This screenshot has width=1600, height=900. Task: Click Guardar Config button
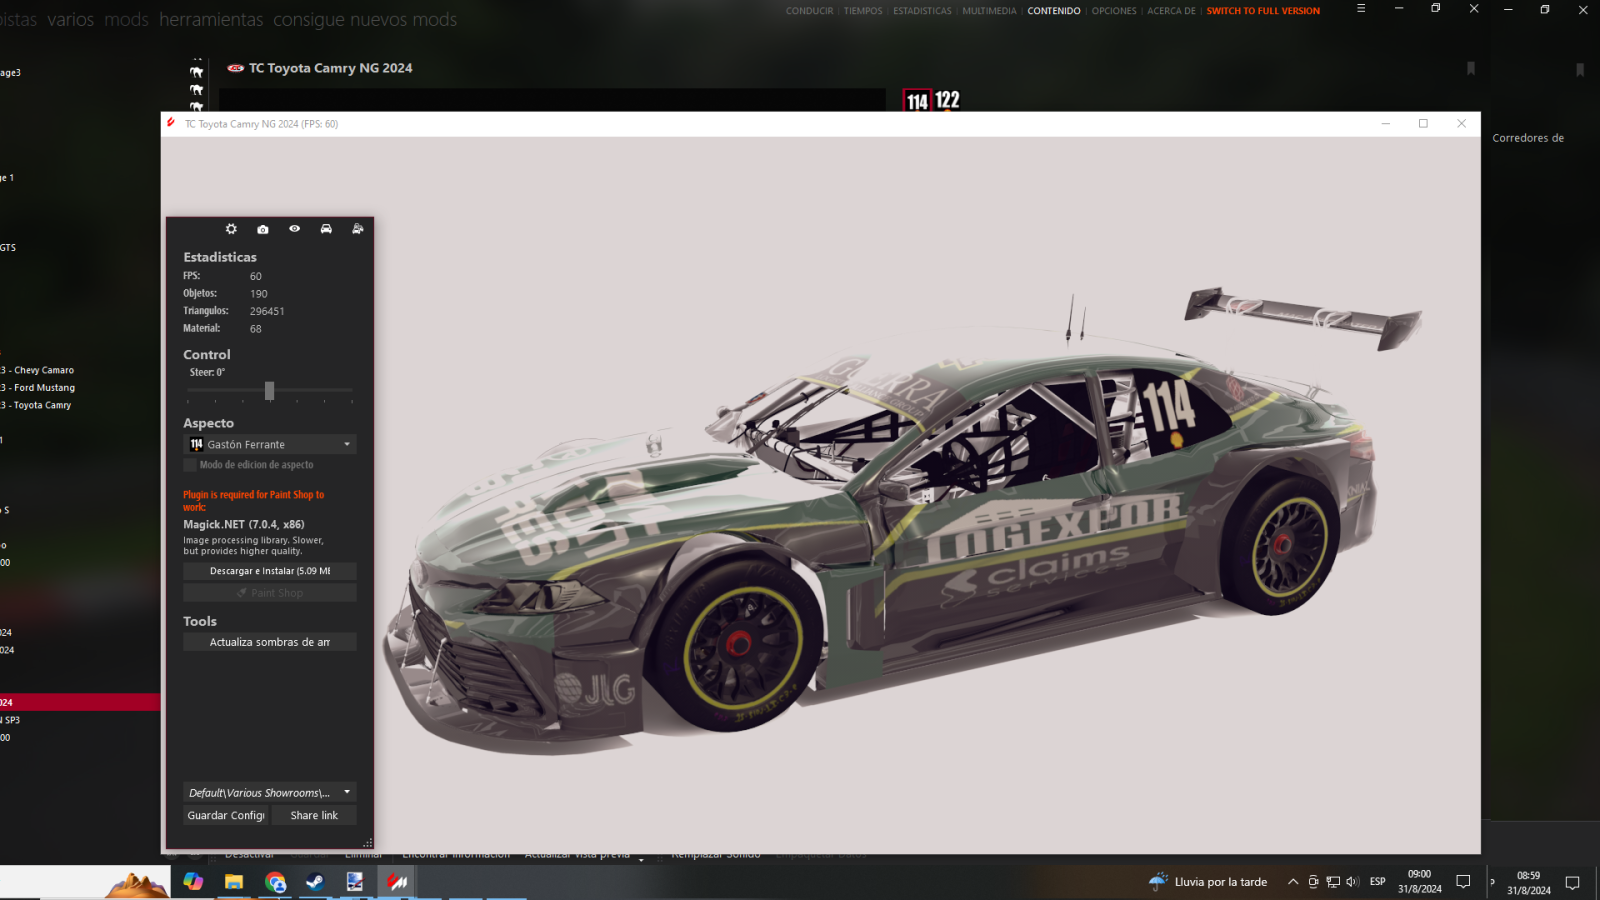click(226, 815)
